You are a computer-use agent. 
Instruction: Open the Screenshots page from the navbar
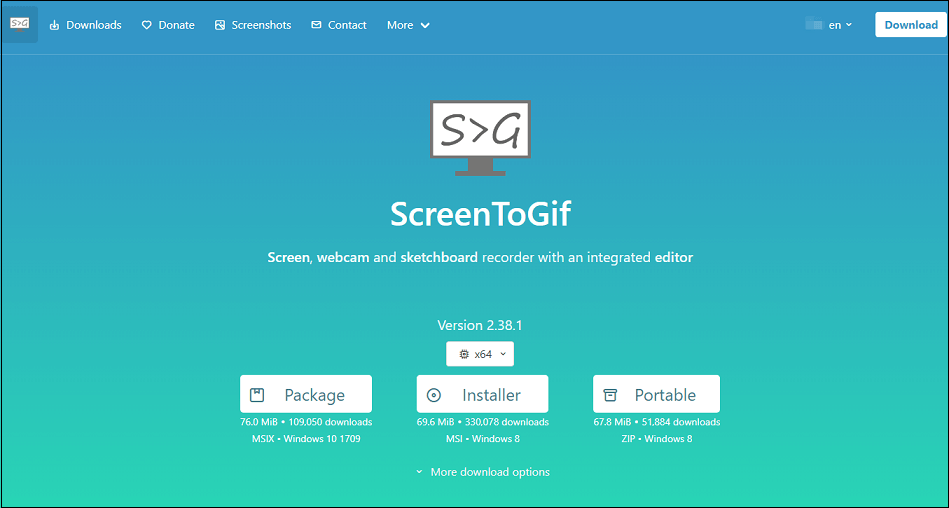[x=261, y=25]
